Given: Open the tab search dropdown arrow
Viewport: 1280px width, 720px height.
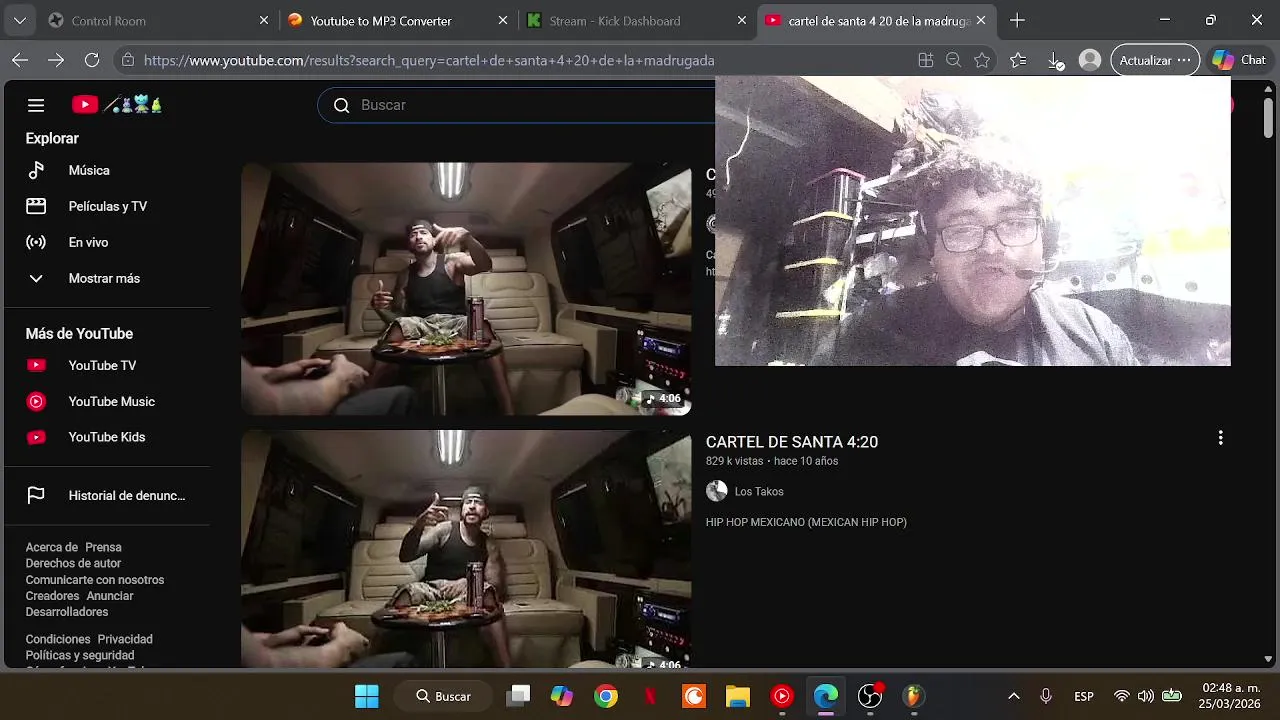Looking at the screenshot, I should (20, 20).
